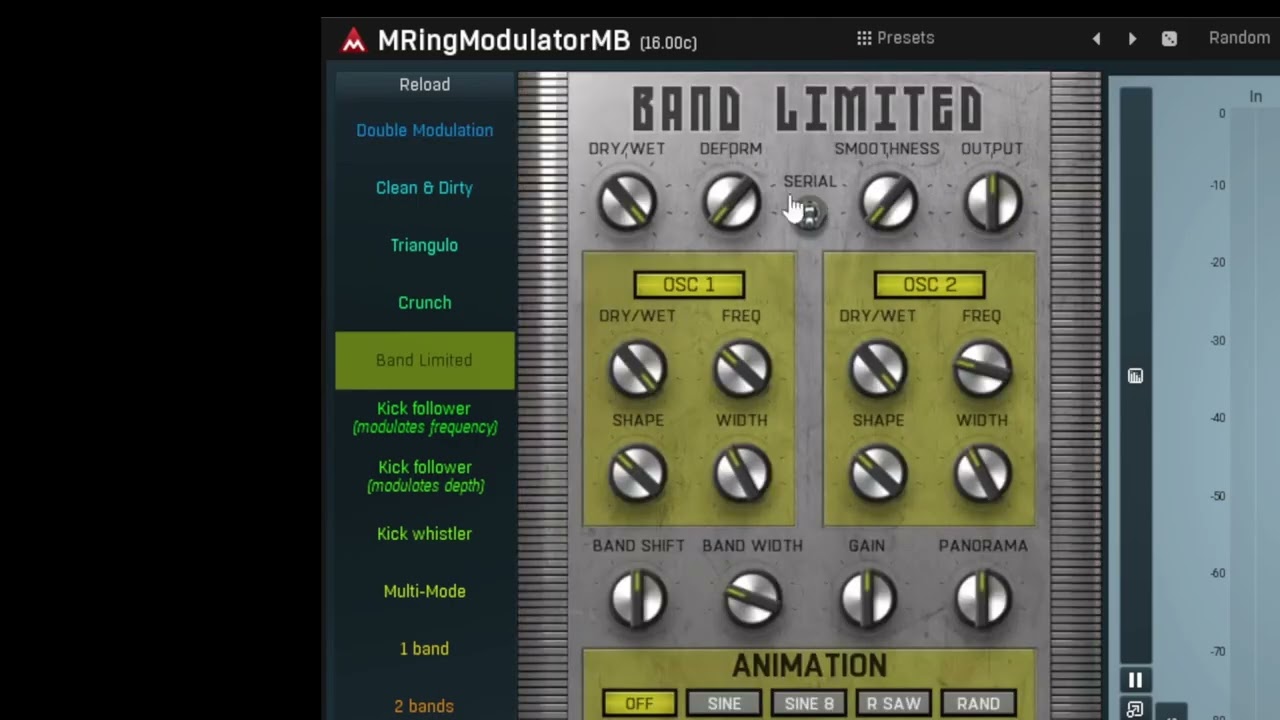Select SINE 8 animation mode
Image resolution: width=1280 pixels, height=720 pixels.
click(x=809, y=704)
